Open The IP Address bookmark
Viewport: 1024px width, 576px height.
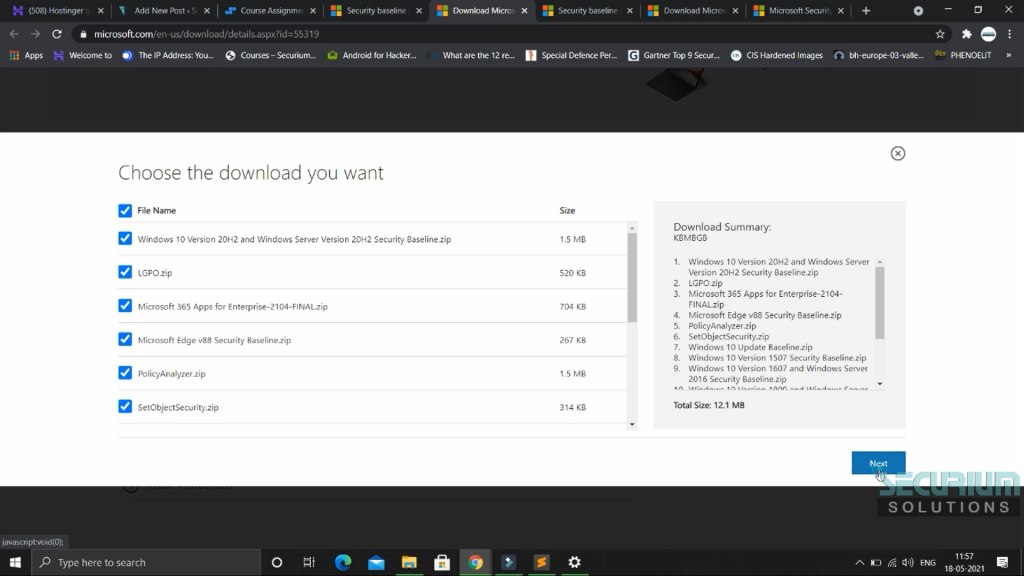pyautogui.click(x=168, y=56)
